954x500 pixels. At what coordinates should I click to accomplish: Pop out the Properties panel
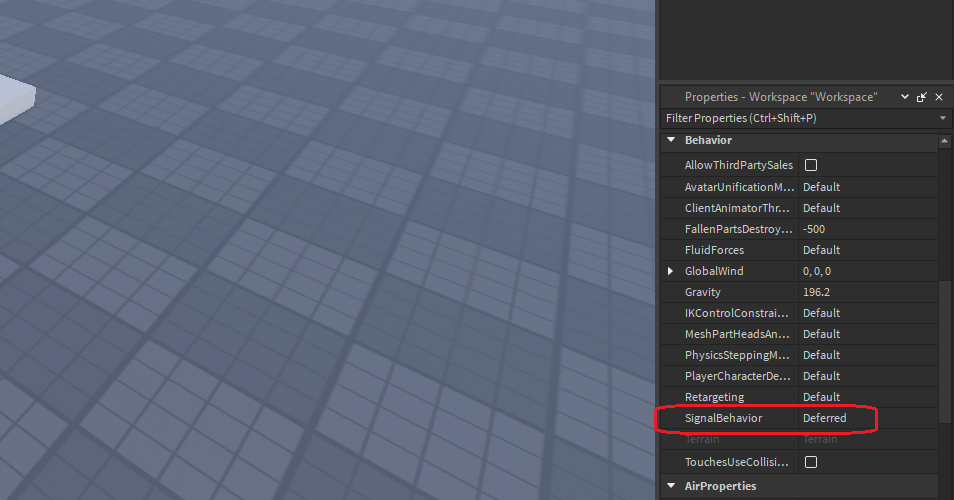click(x=922, y=97)
